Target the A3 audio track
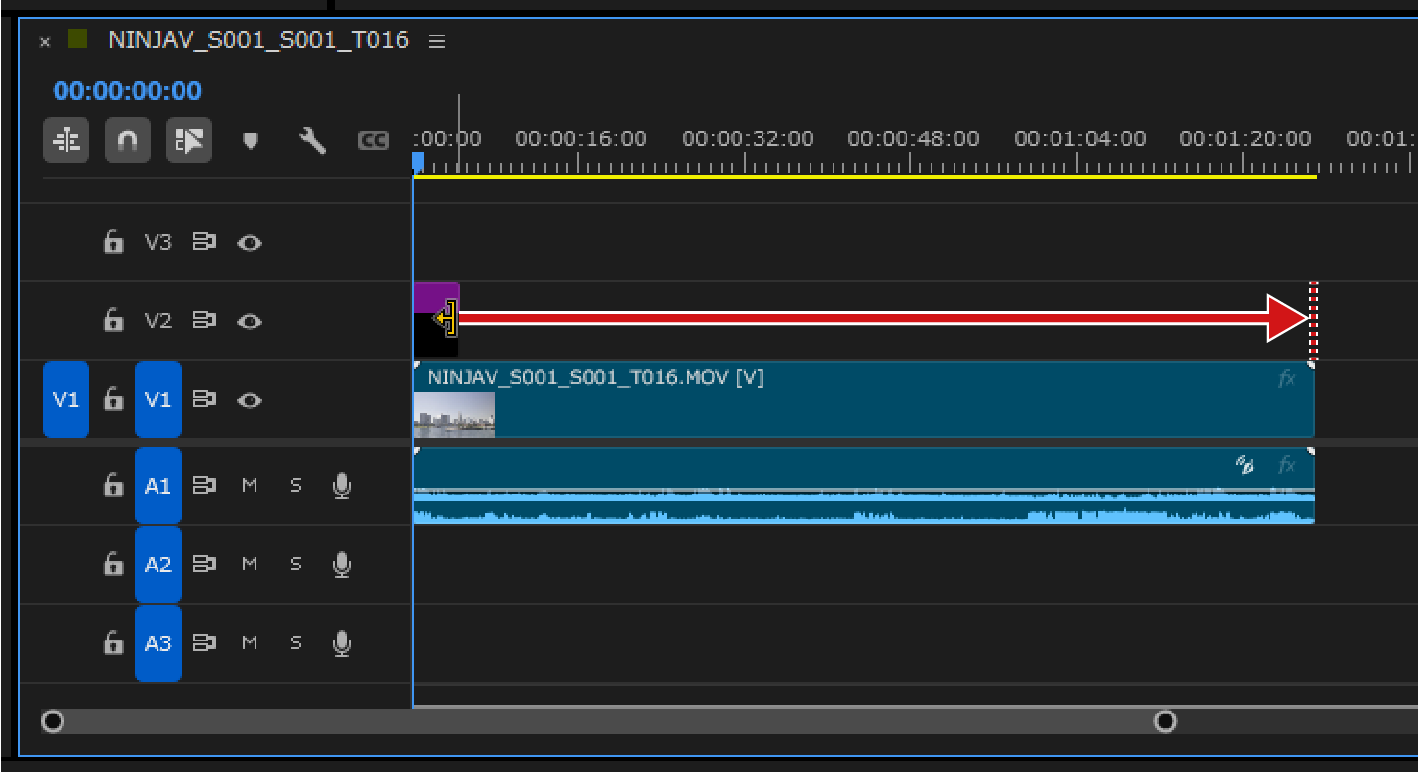 (158, 643)
